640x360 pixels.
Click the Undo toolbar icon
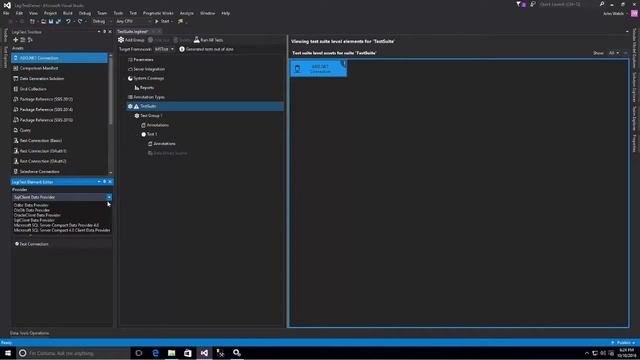pyautogui.click(x=68, y=21)
